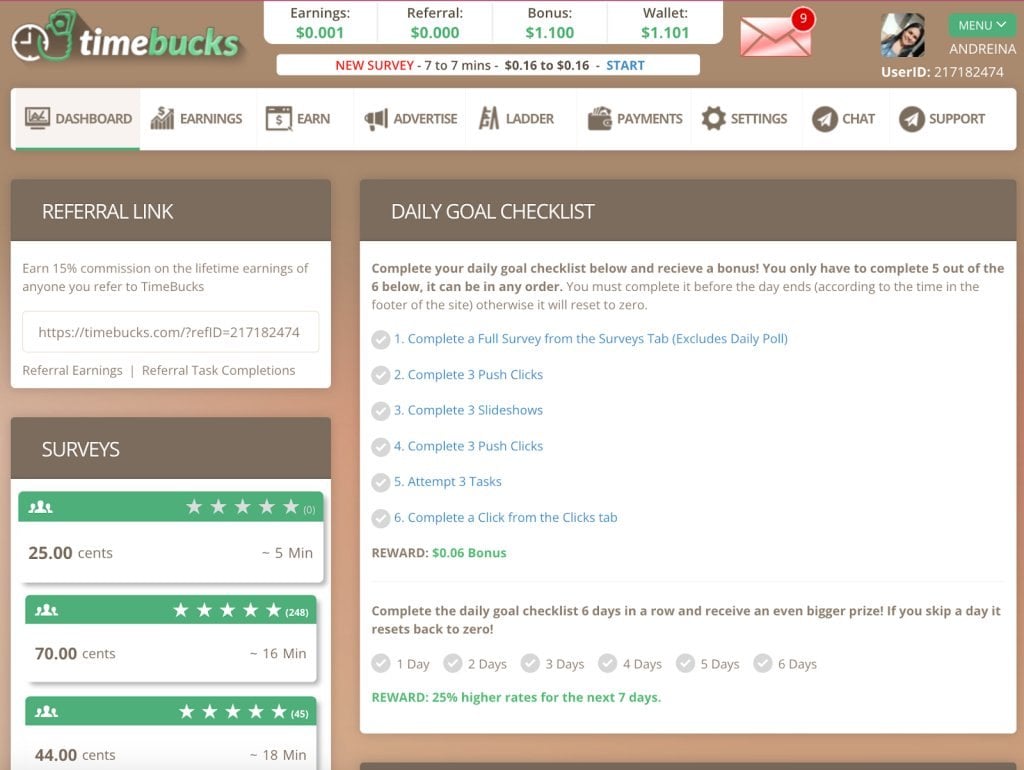Click the Chat tab label
The width and height of the screenshot is (1024, 770).
pyautogui.click(x=858, y=119)
